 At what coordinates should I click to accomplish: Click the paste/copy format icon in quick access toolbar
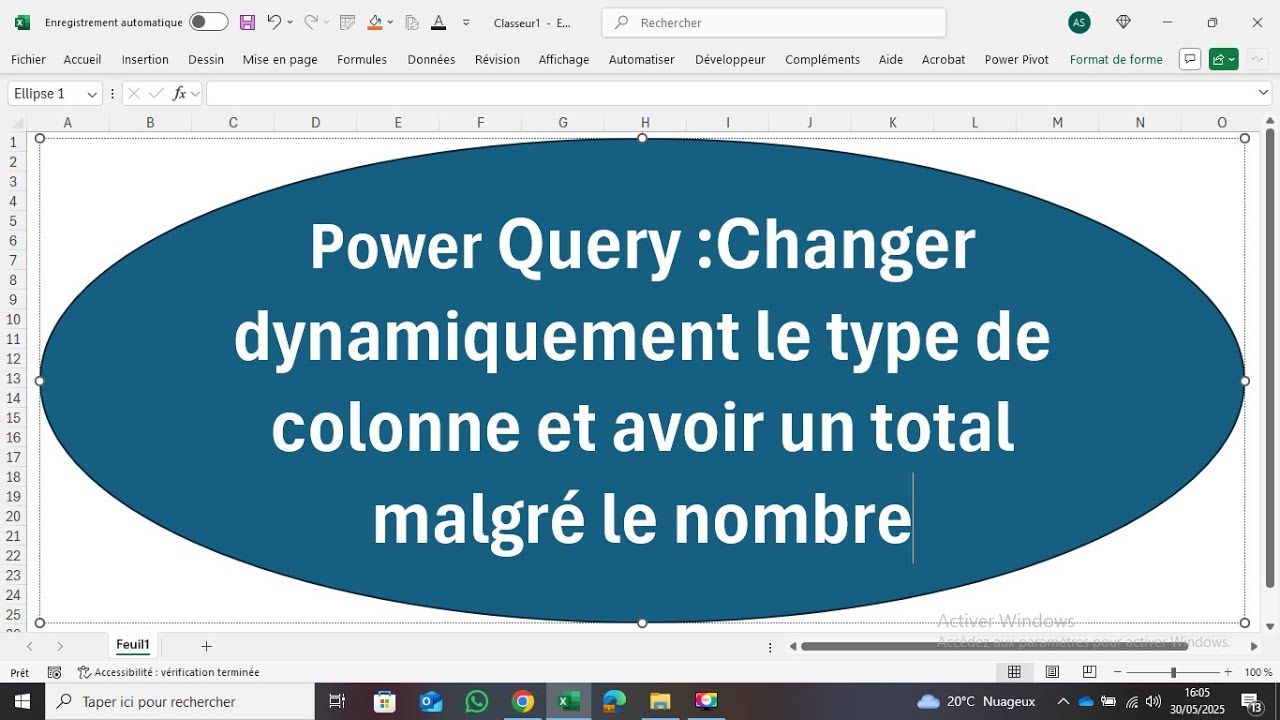[x=412, y=22]
